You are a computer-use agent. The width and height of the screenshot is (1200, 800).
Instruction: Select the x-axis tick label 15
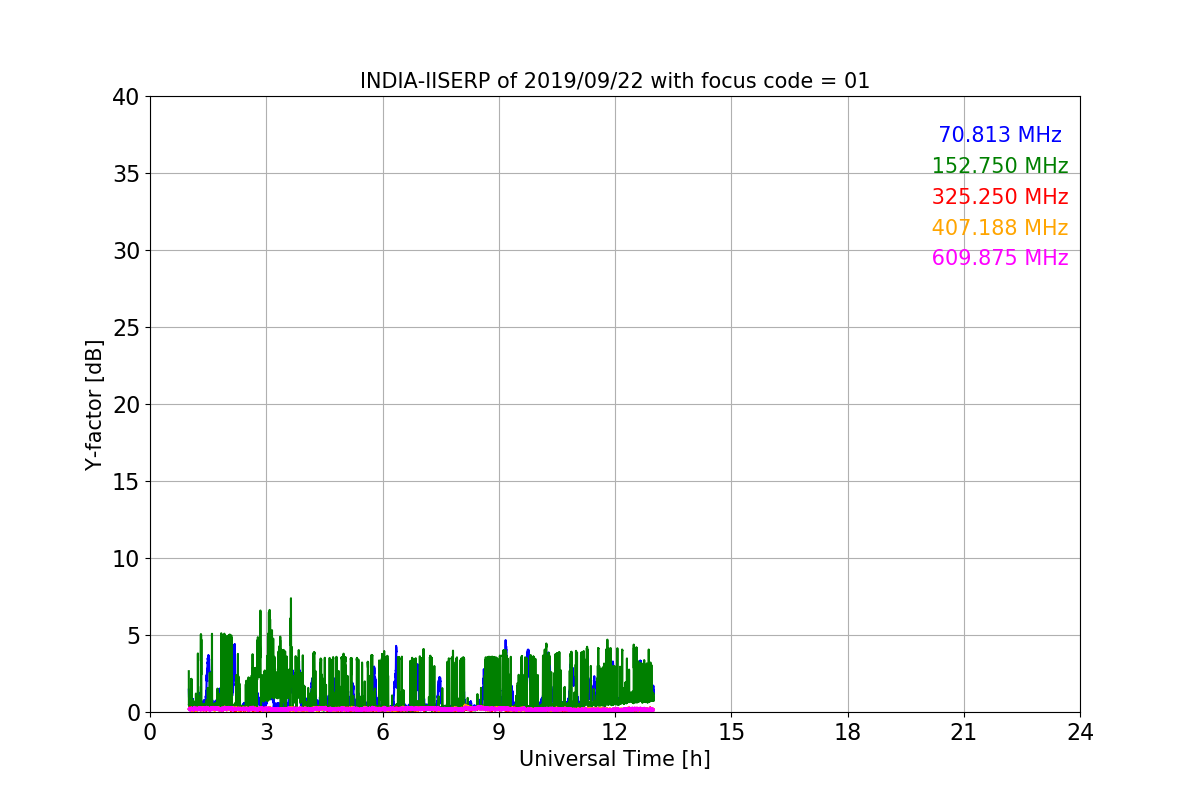coord(731,732)
